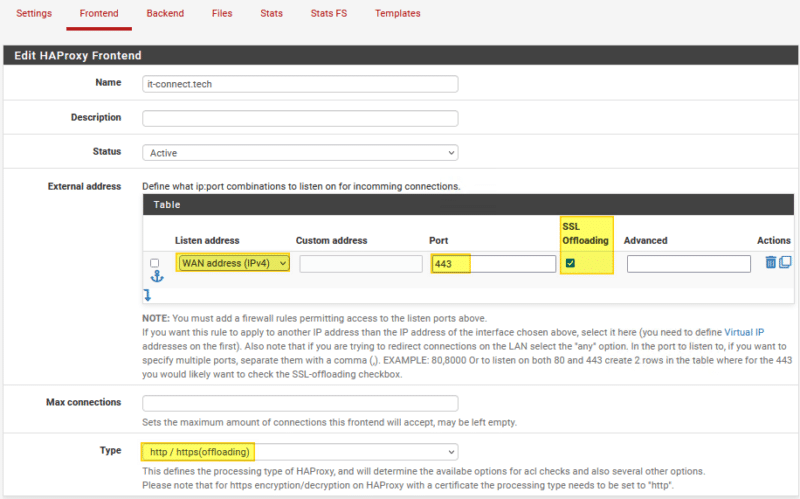Click the Advanced text field
Screen dimensions: 800x499
click(688, 264)
